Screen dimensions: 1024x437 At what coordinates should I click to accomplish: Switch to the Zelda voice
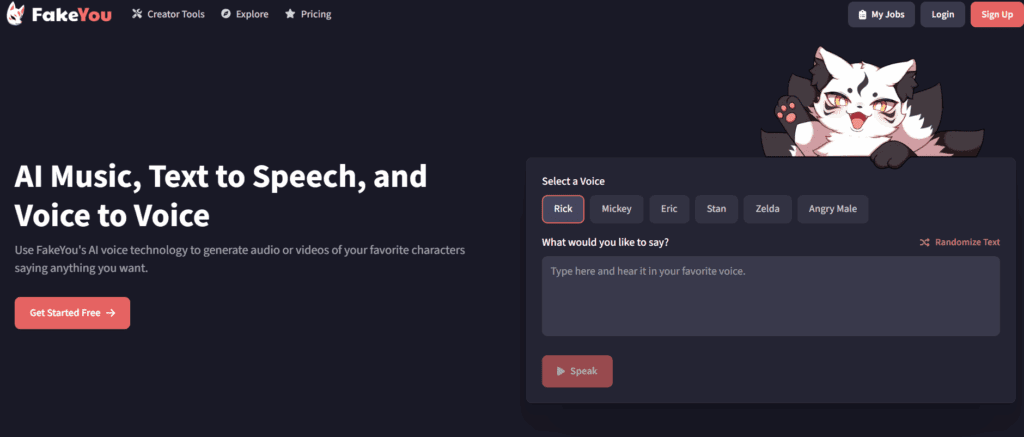pyautogui.click(x=768, y=209)
